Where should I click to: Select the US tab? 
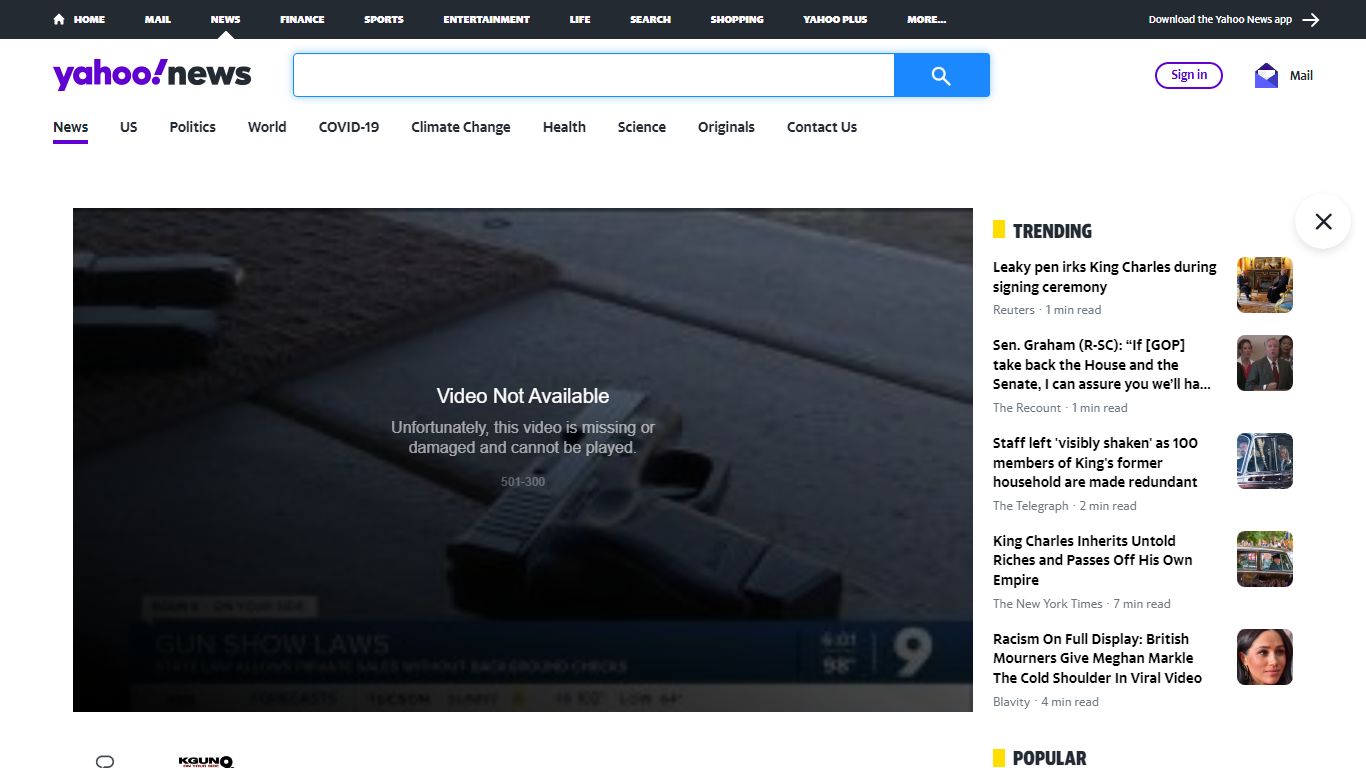[129, 127]
